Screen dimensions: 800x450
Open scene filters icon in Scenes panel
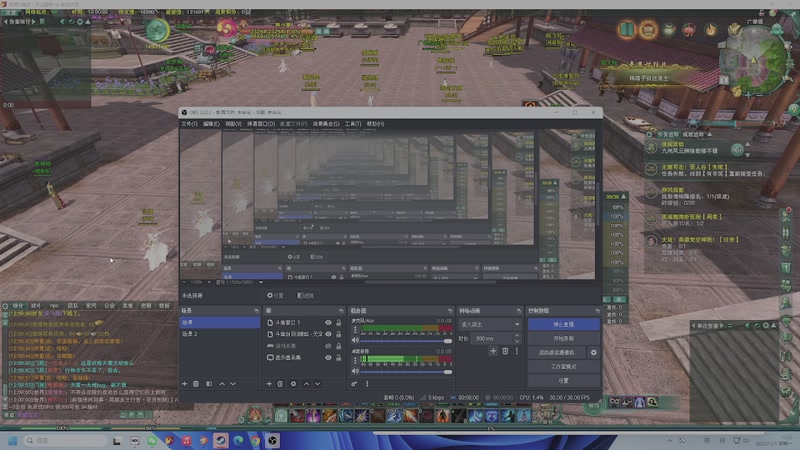(x=209, y=384)
